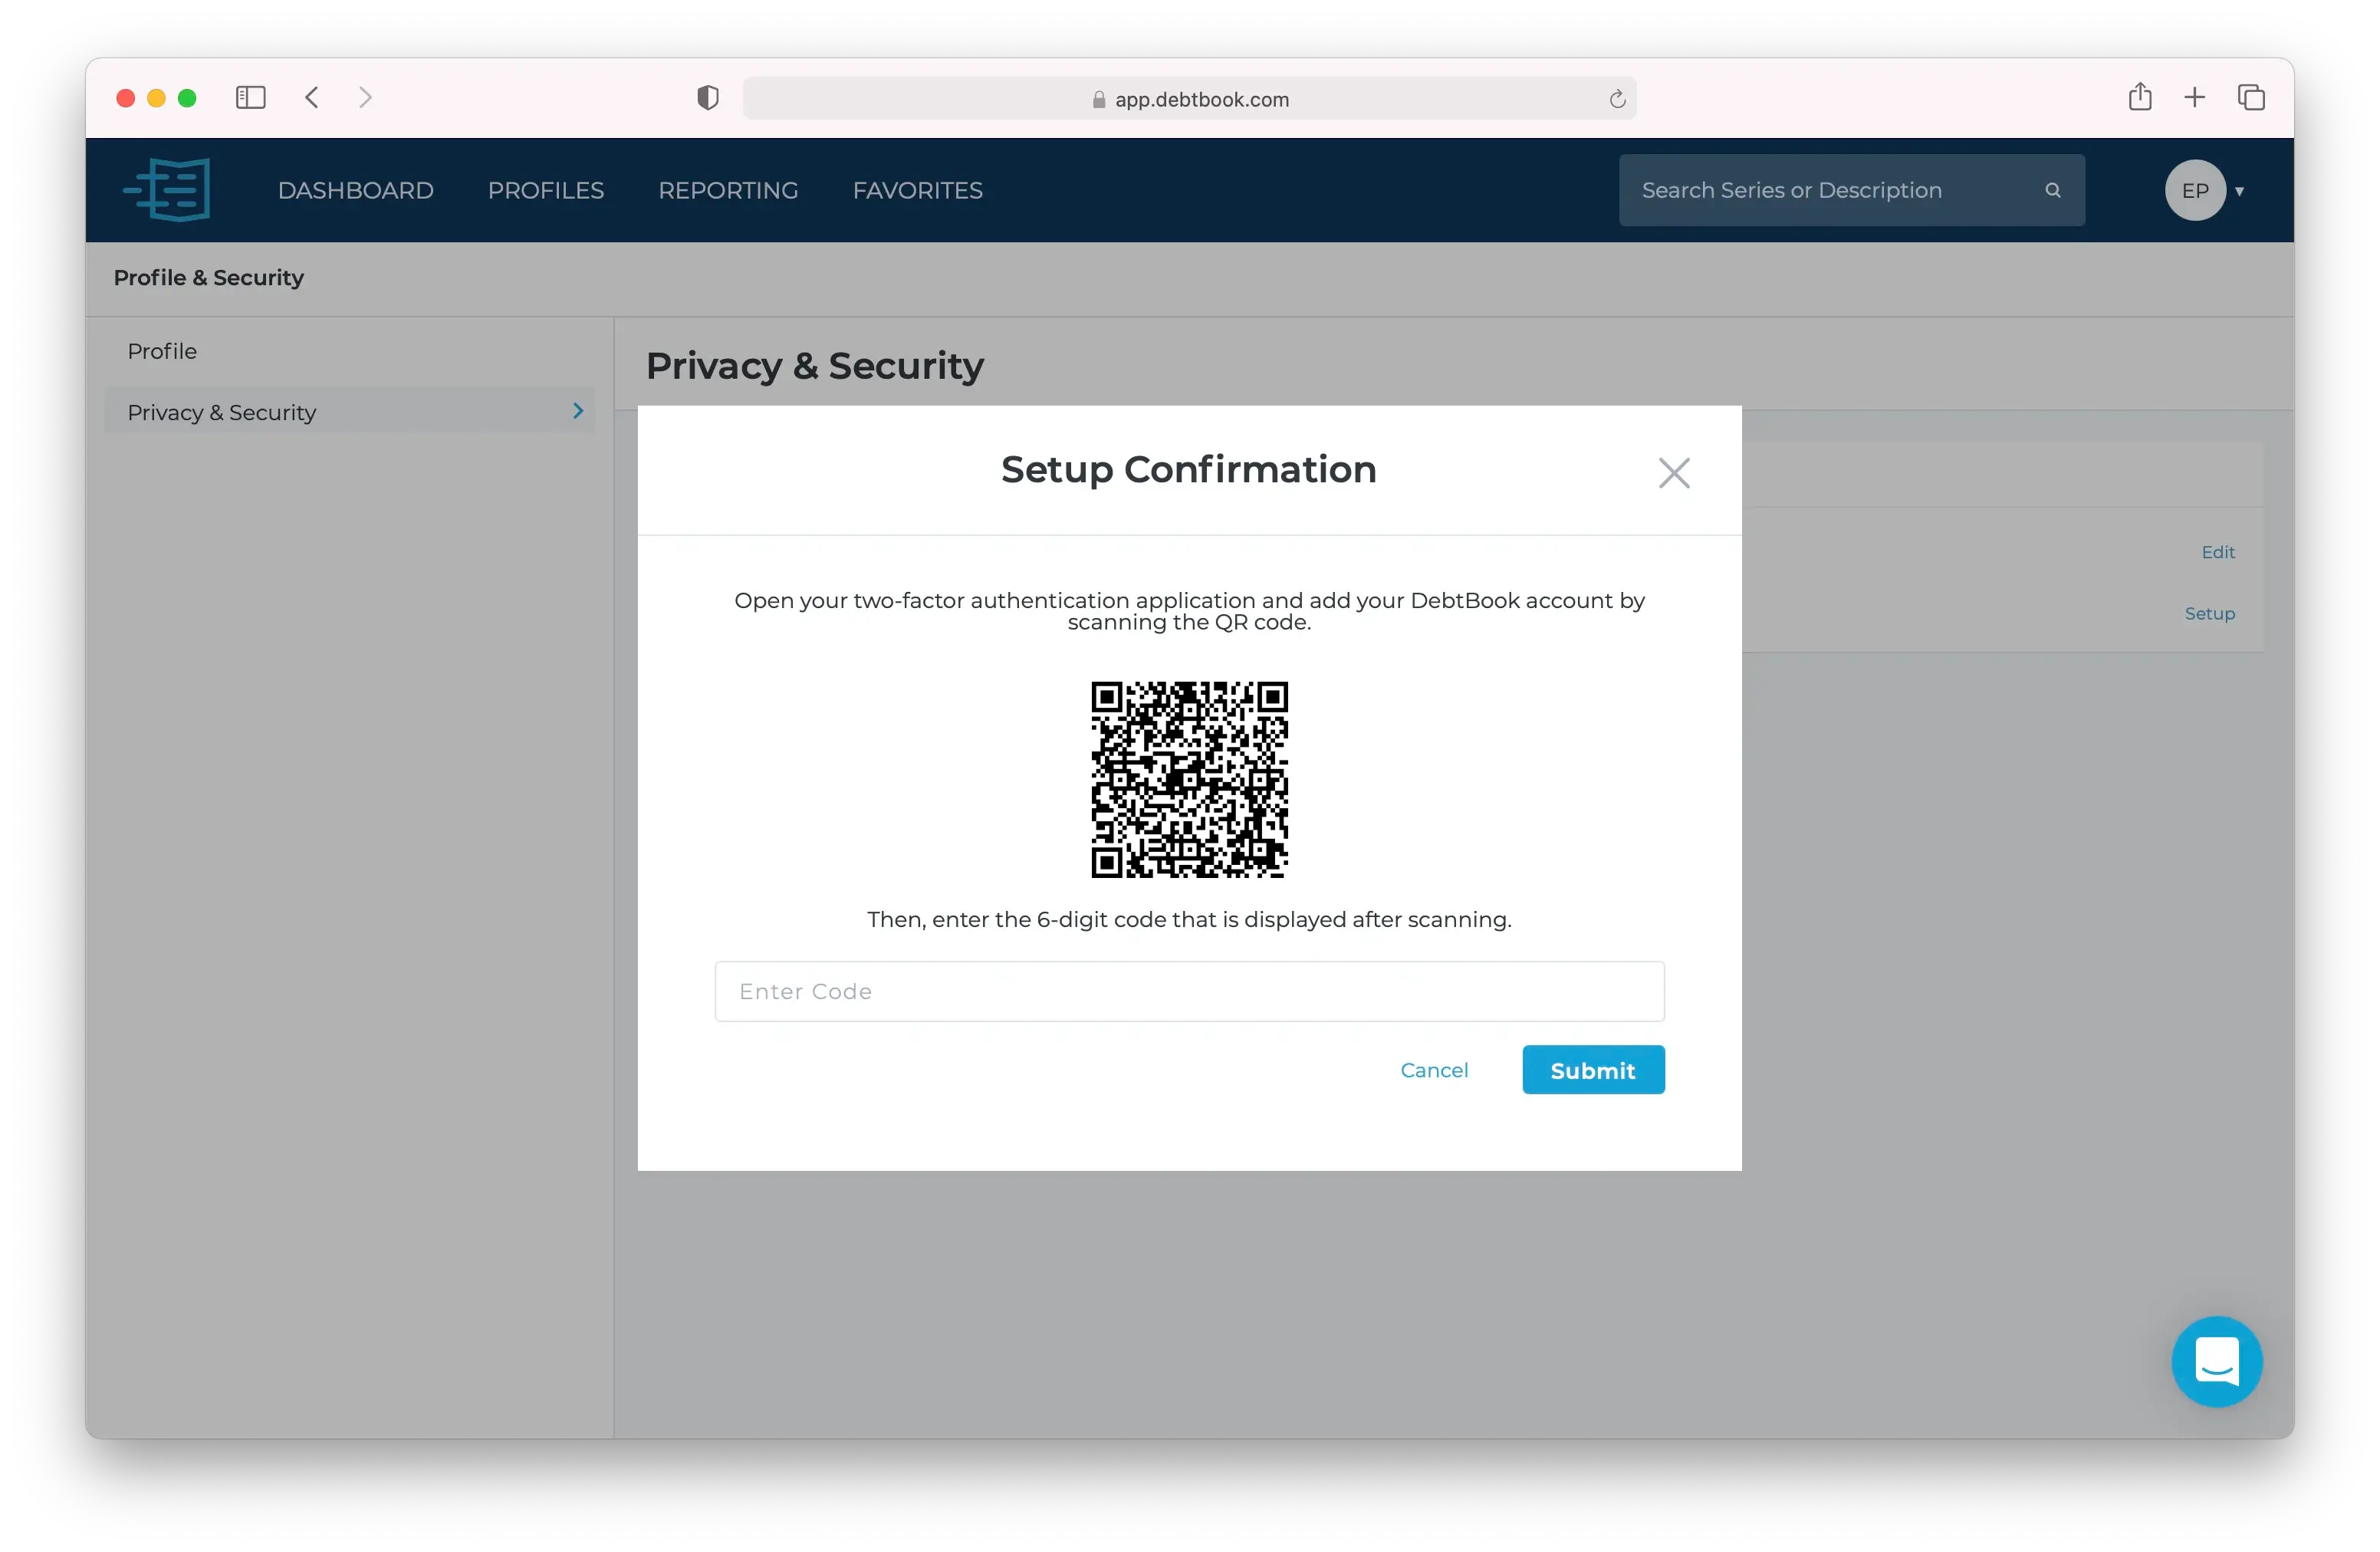The image size is (2380, 1552).
Task: Click the QR code image
Action: click(1189, 779)
